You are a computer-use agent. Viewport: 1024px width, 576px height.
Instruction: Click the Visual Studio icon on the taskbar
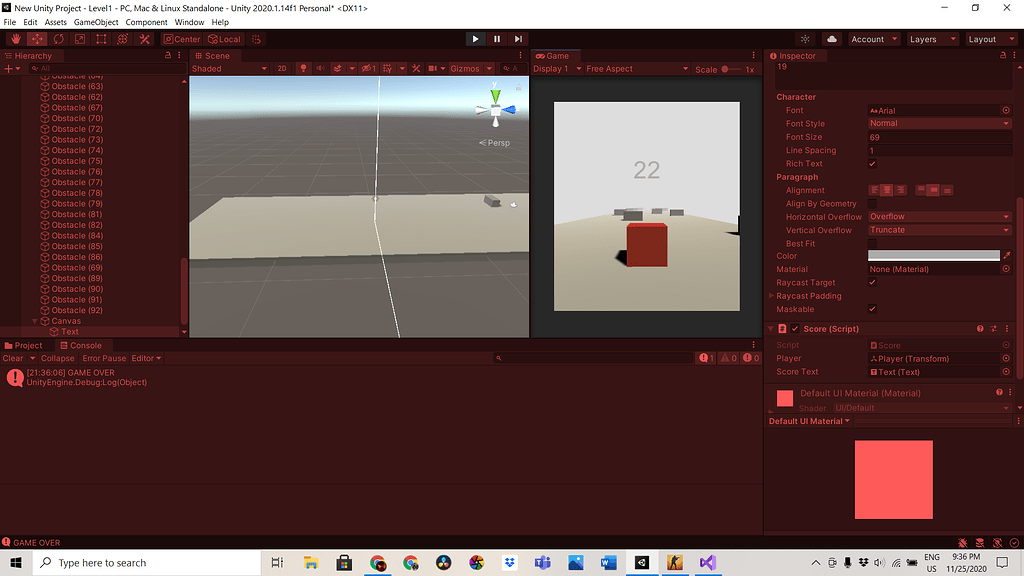[x=707, y=562]
